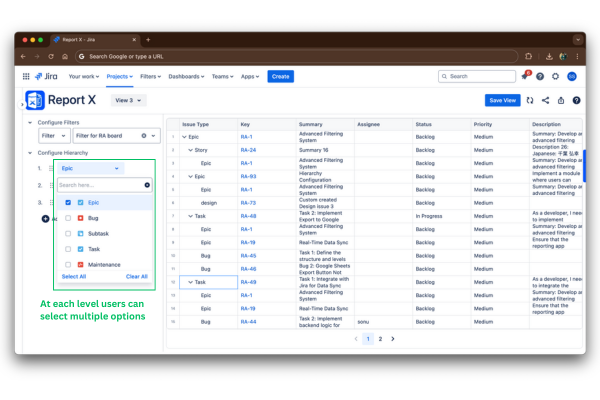Open the Filters menu

pos(150,77)
